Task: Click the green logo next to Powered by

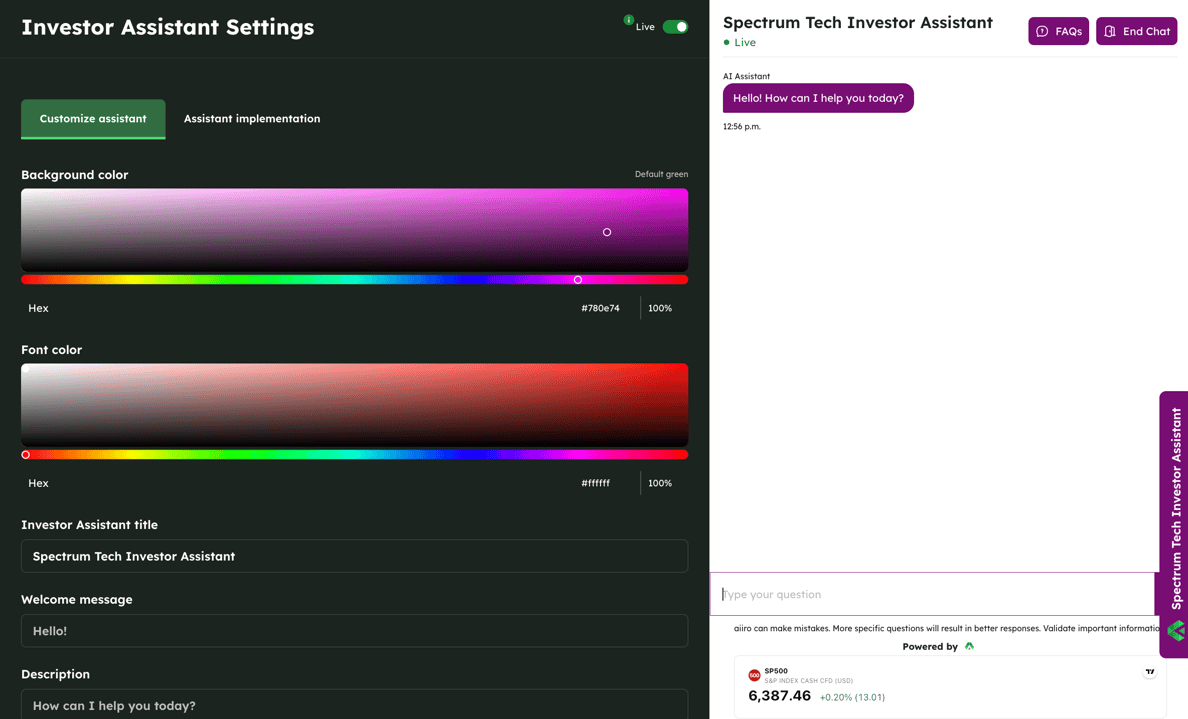Action: pyautogui.click(x=969, y=647)
